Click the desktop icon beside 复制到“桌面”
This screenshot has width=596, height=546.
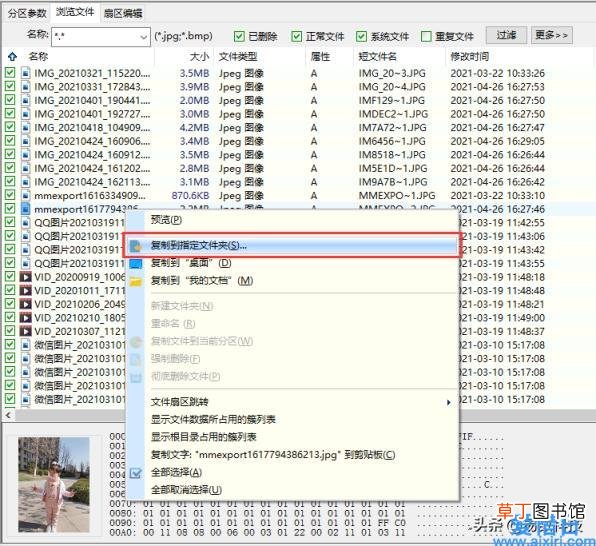click(136, 263)
